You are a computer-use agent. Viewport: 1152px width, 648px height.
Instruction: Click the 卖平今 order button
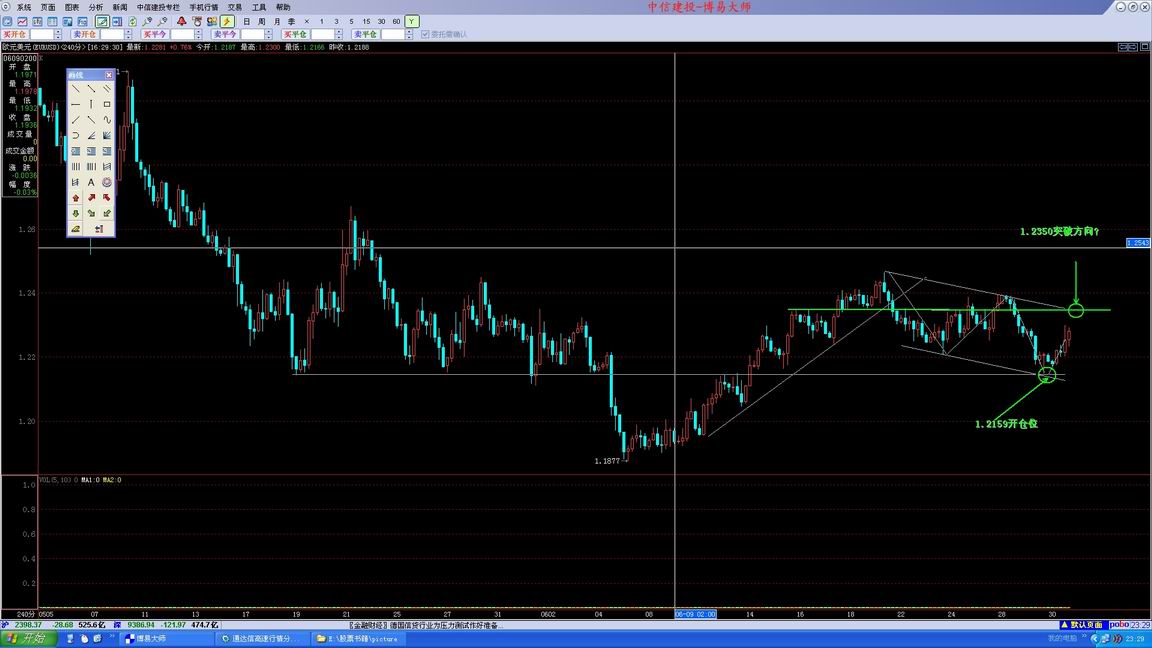225,35
